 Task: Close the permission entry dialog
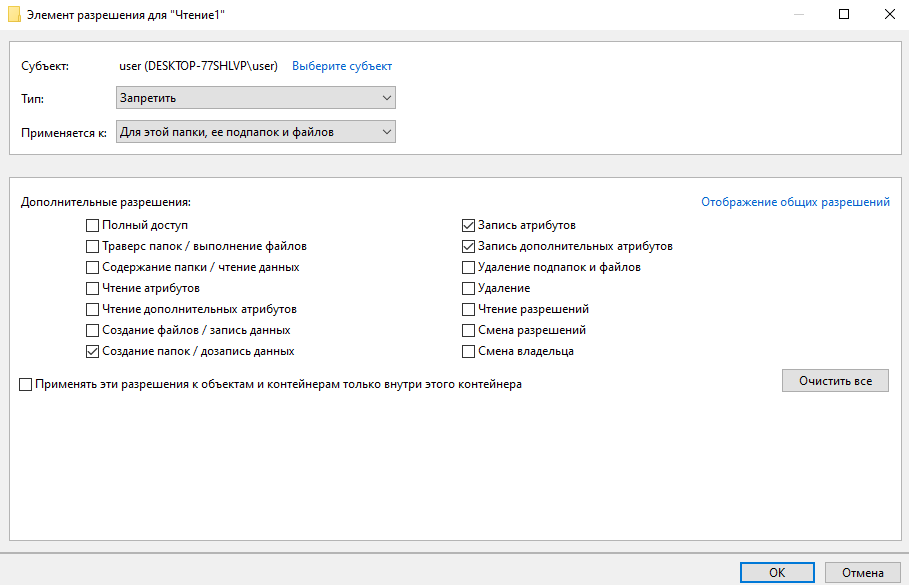click(x=889, y=14)
